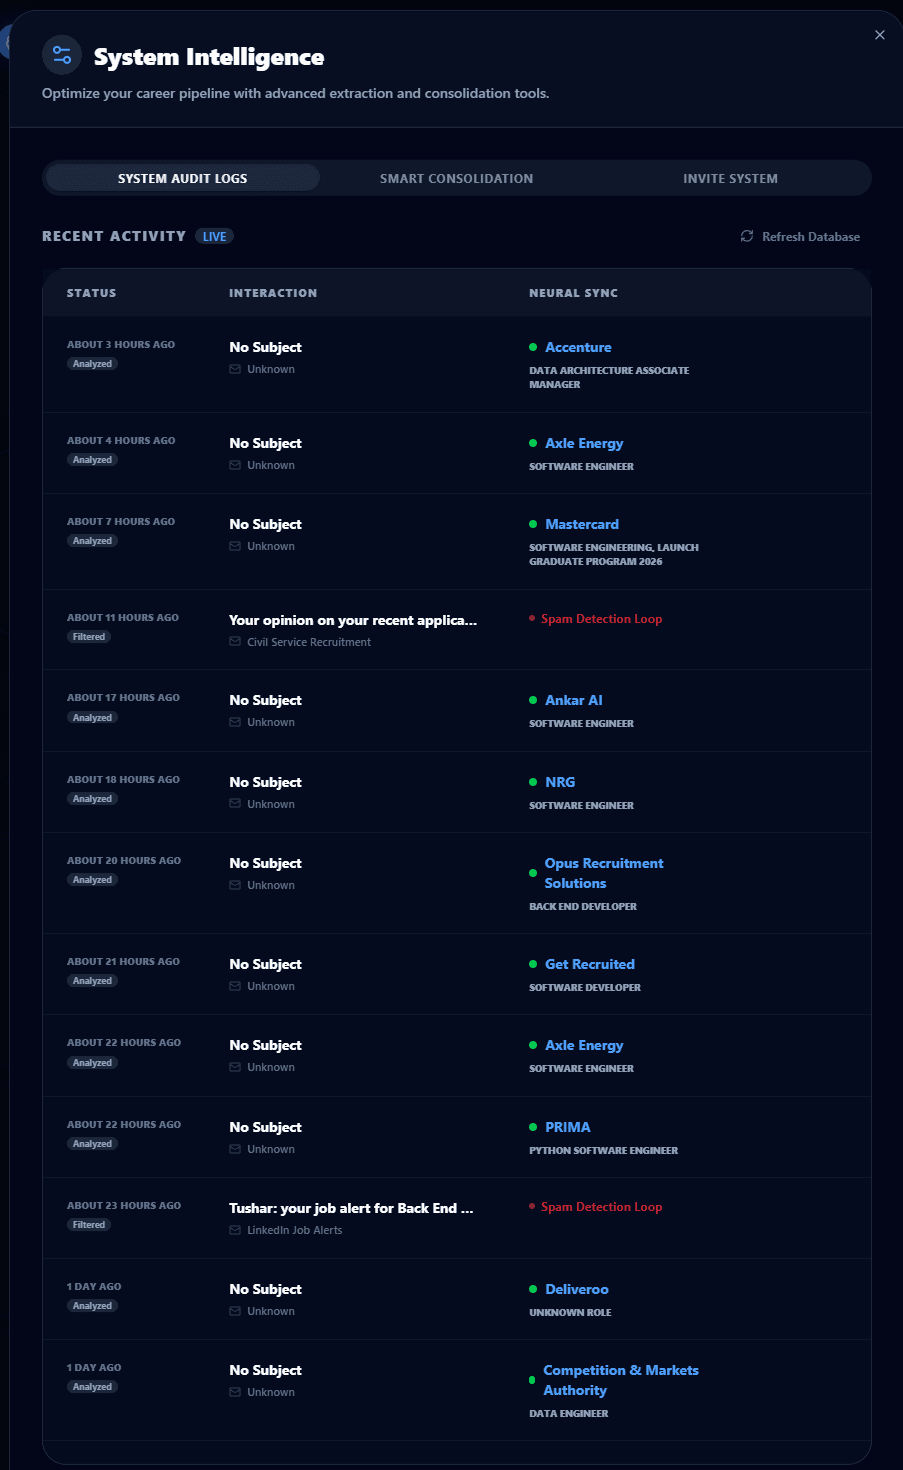Sort the table by the STATUS column header
This screenshot has width=903, height=1470.
pyautogui.click(x=91, y=293)
